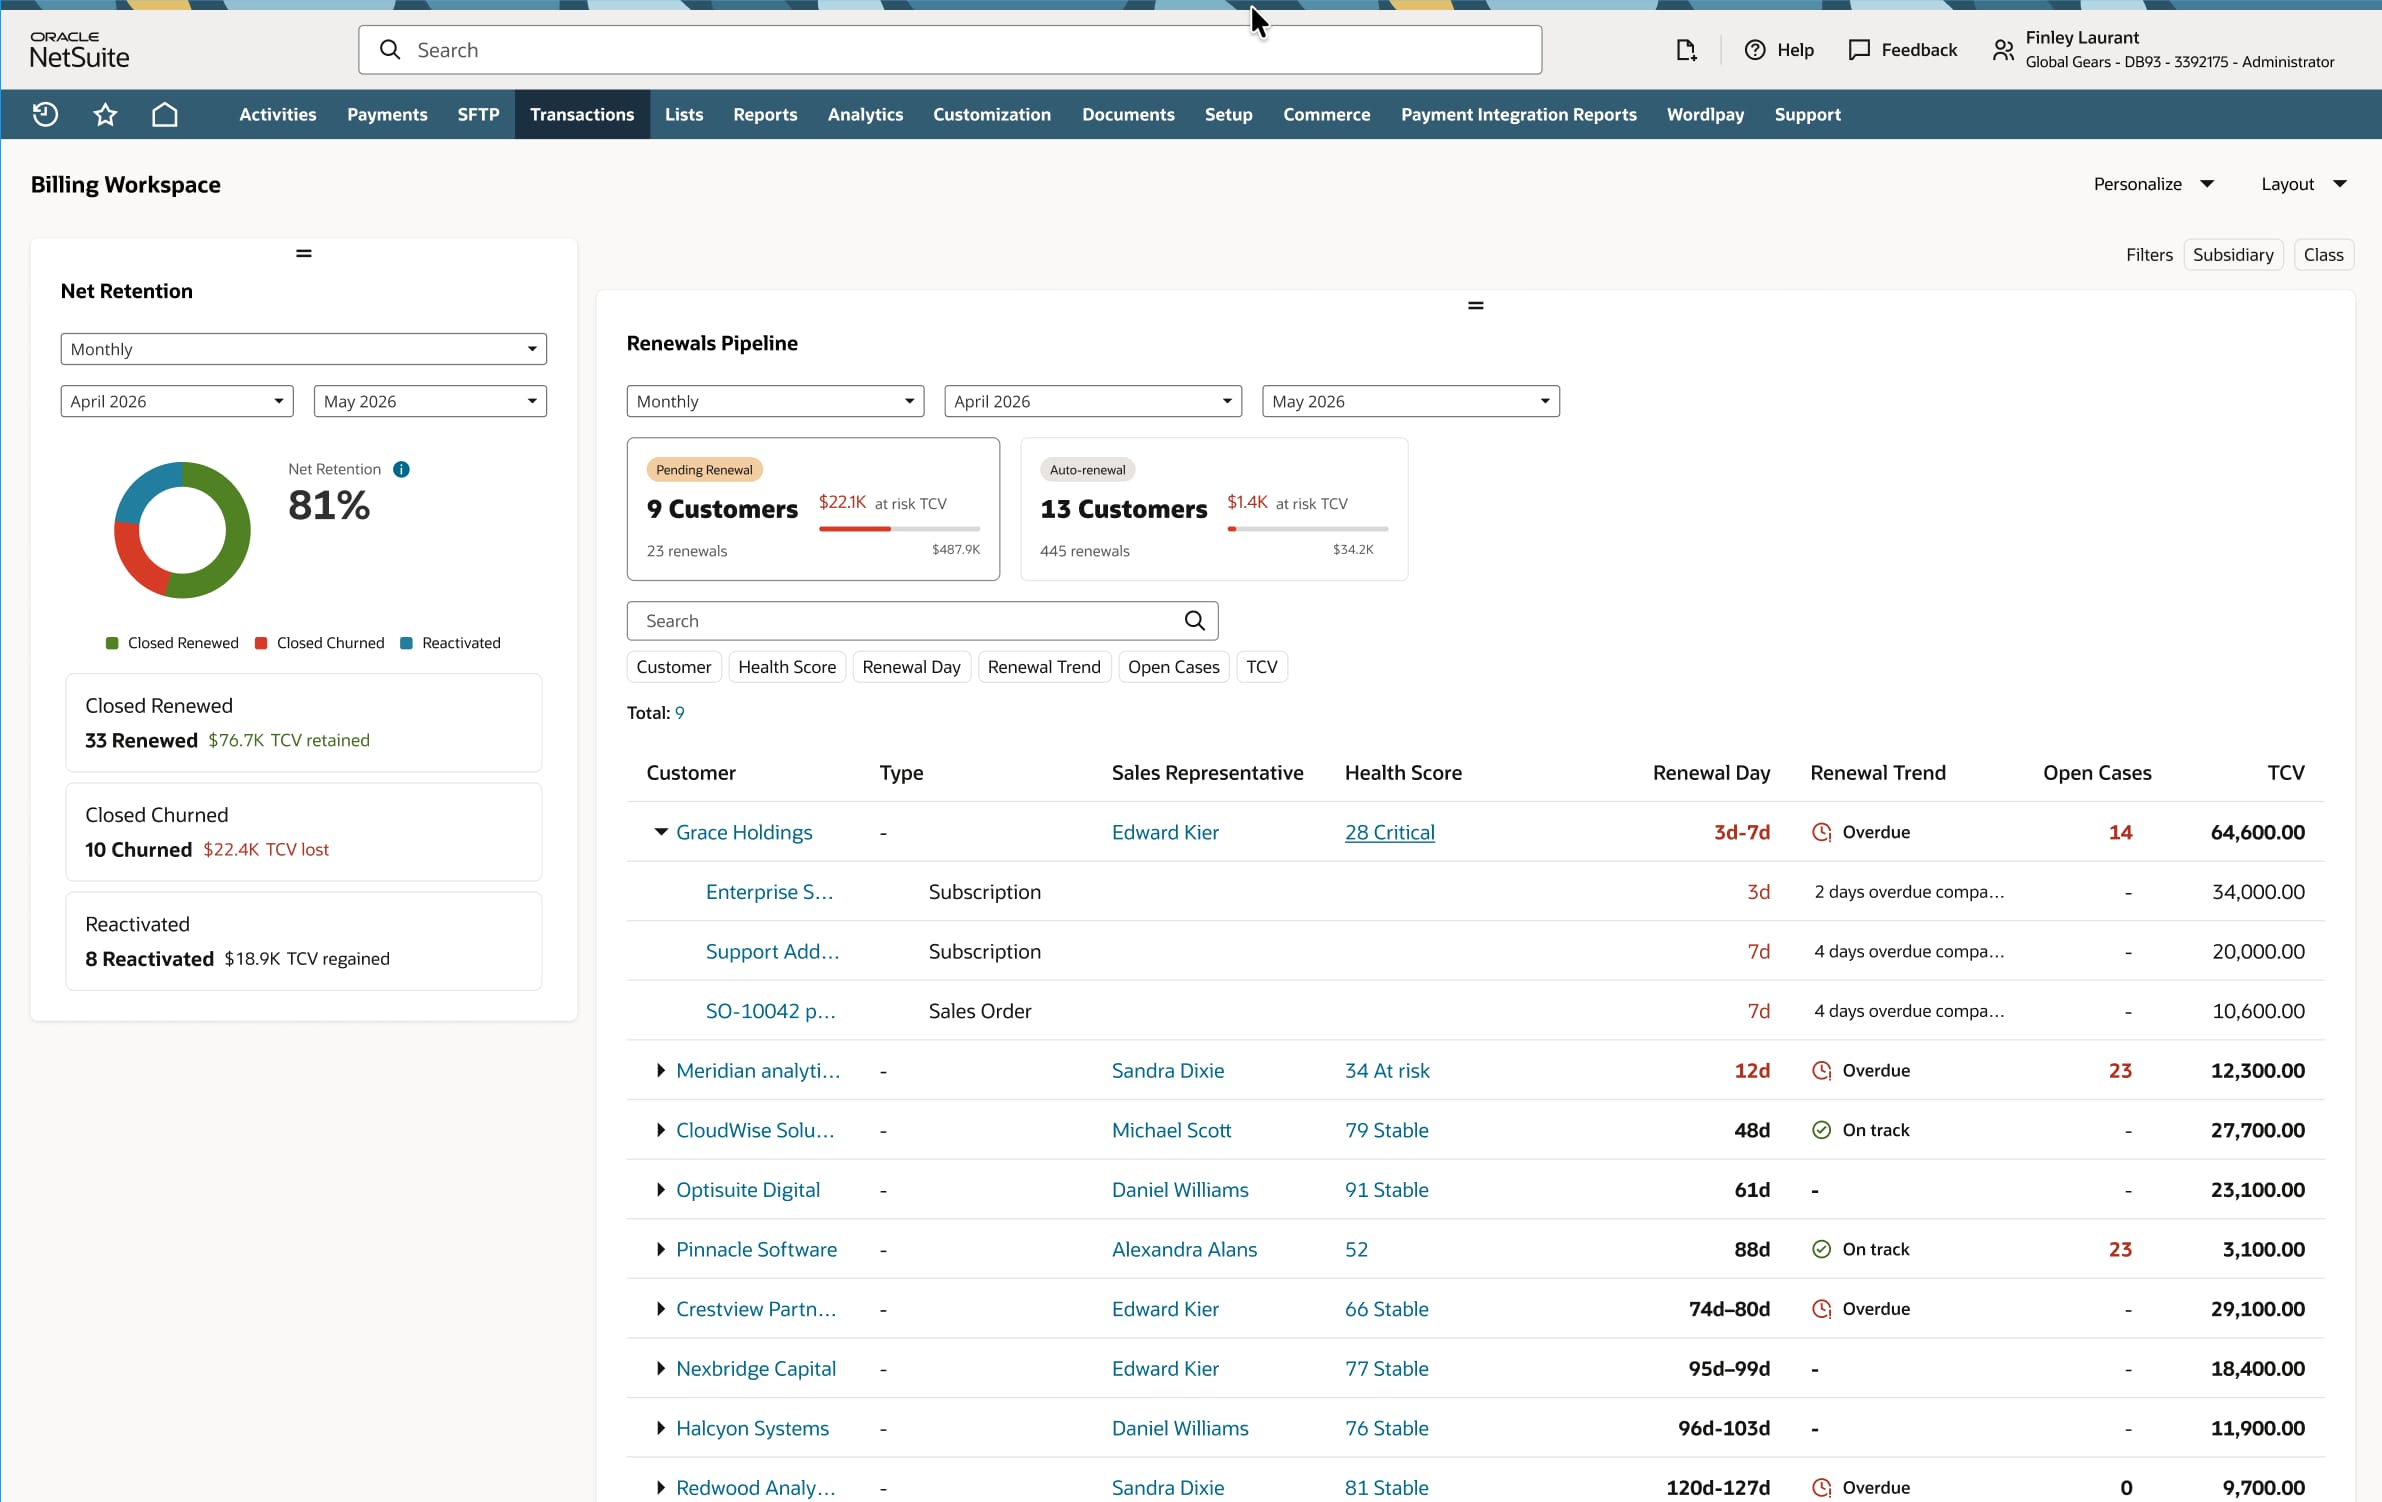2382x1502 pixels.
Task: Toggle the Renewal Trend column chip
Action: [x=1044, y=667]
